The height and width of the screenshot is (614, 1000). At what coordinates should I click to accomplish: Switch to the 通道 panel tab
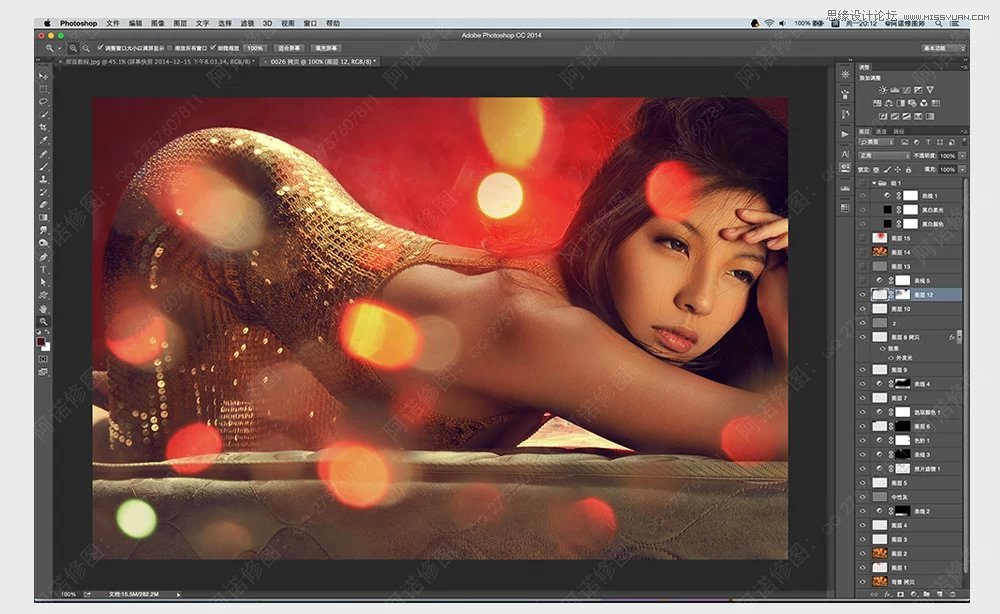tap(881, 131)
